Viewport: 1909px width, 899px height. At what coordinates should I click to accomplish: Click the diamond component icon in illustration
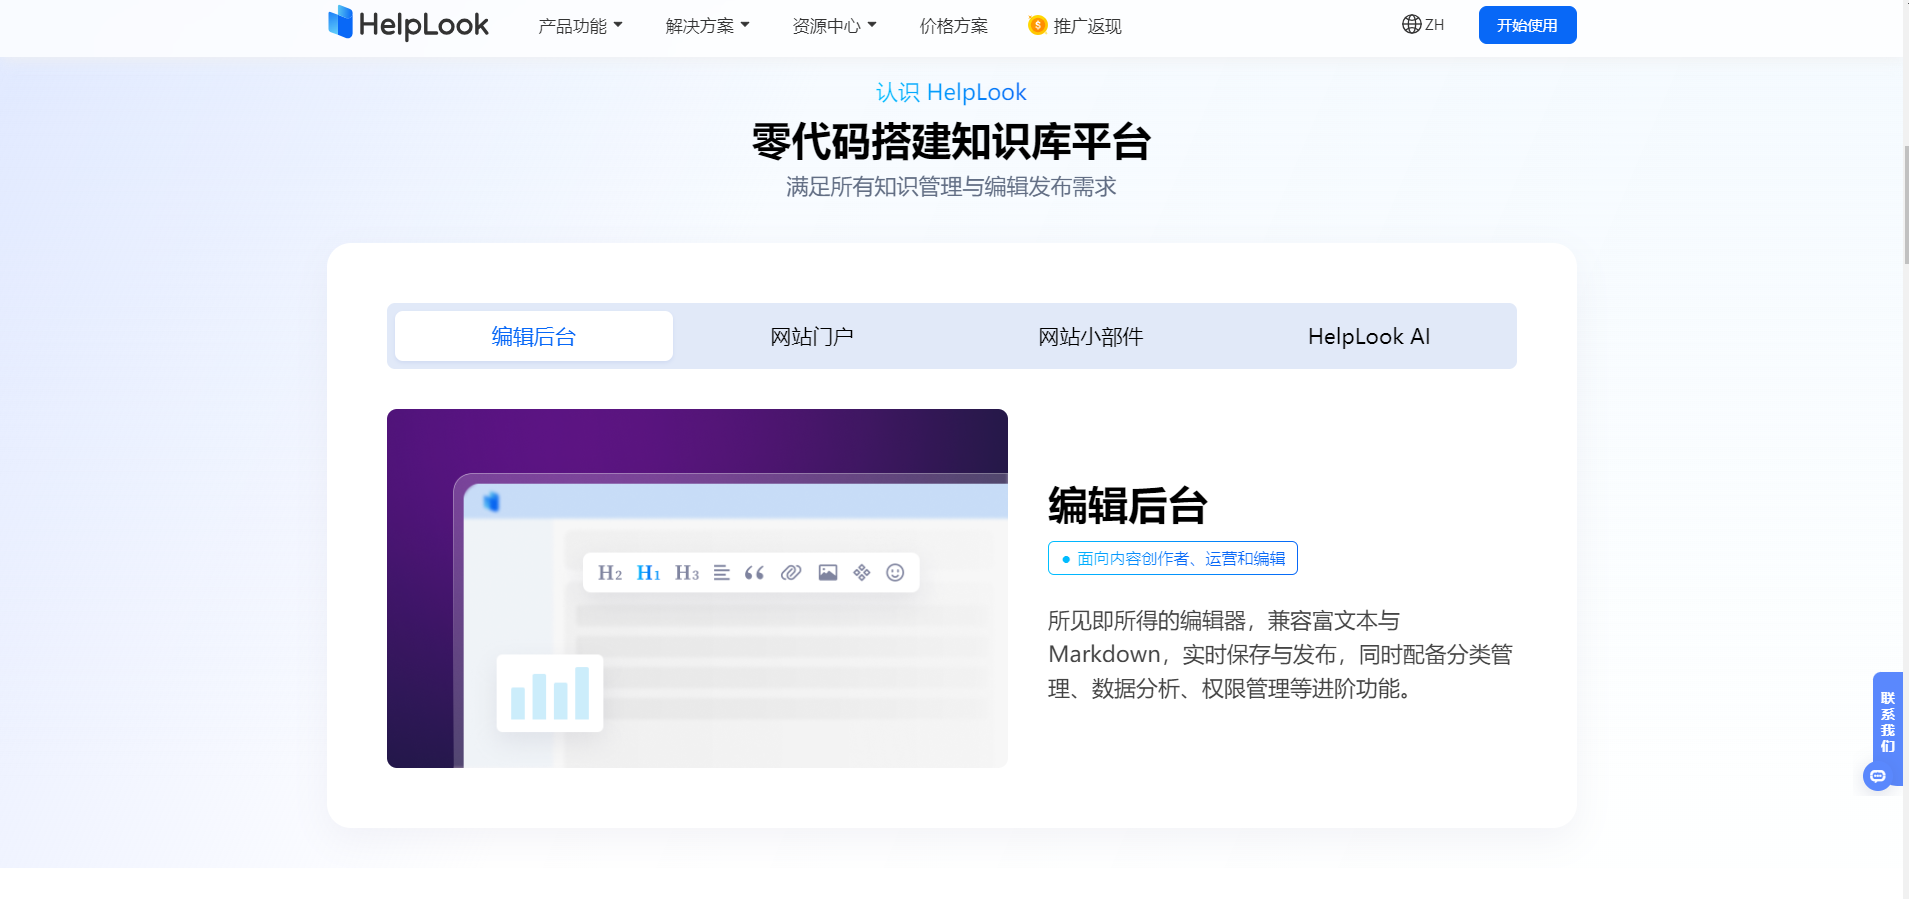pyautogui.click(x=862, y=573)
